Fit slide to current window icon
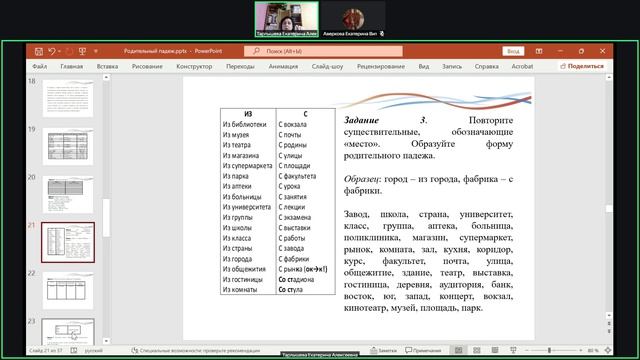640x360 pixels. coord(608,350)
